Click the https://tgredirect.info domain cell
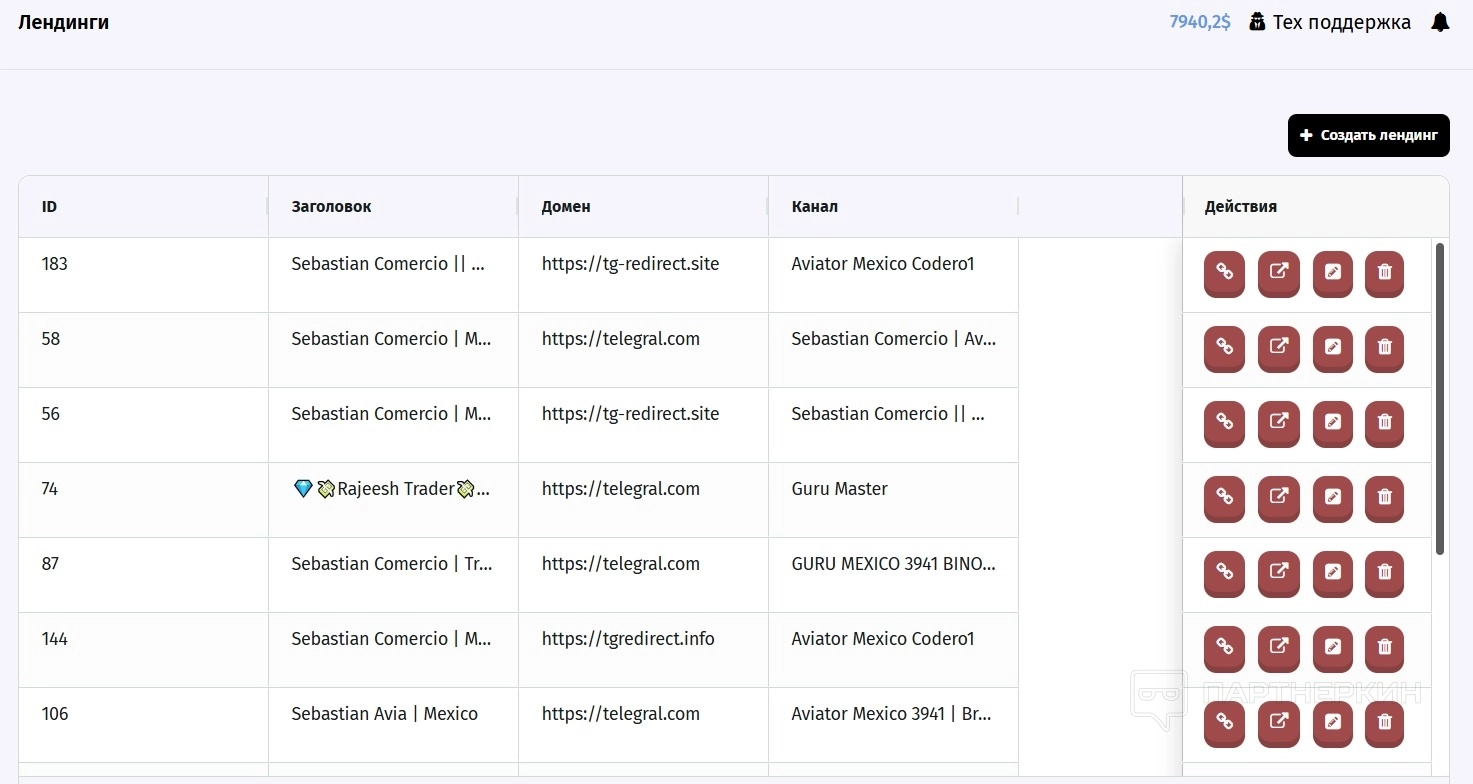The height and width of the screenshot is (784, 1473). pos(628,639)
